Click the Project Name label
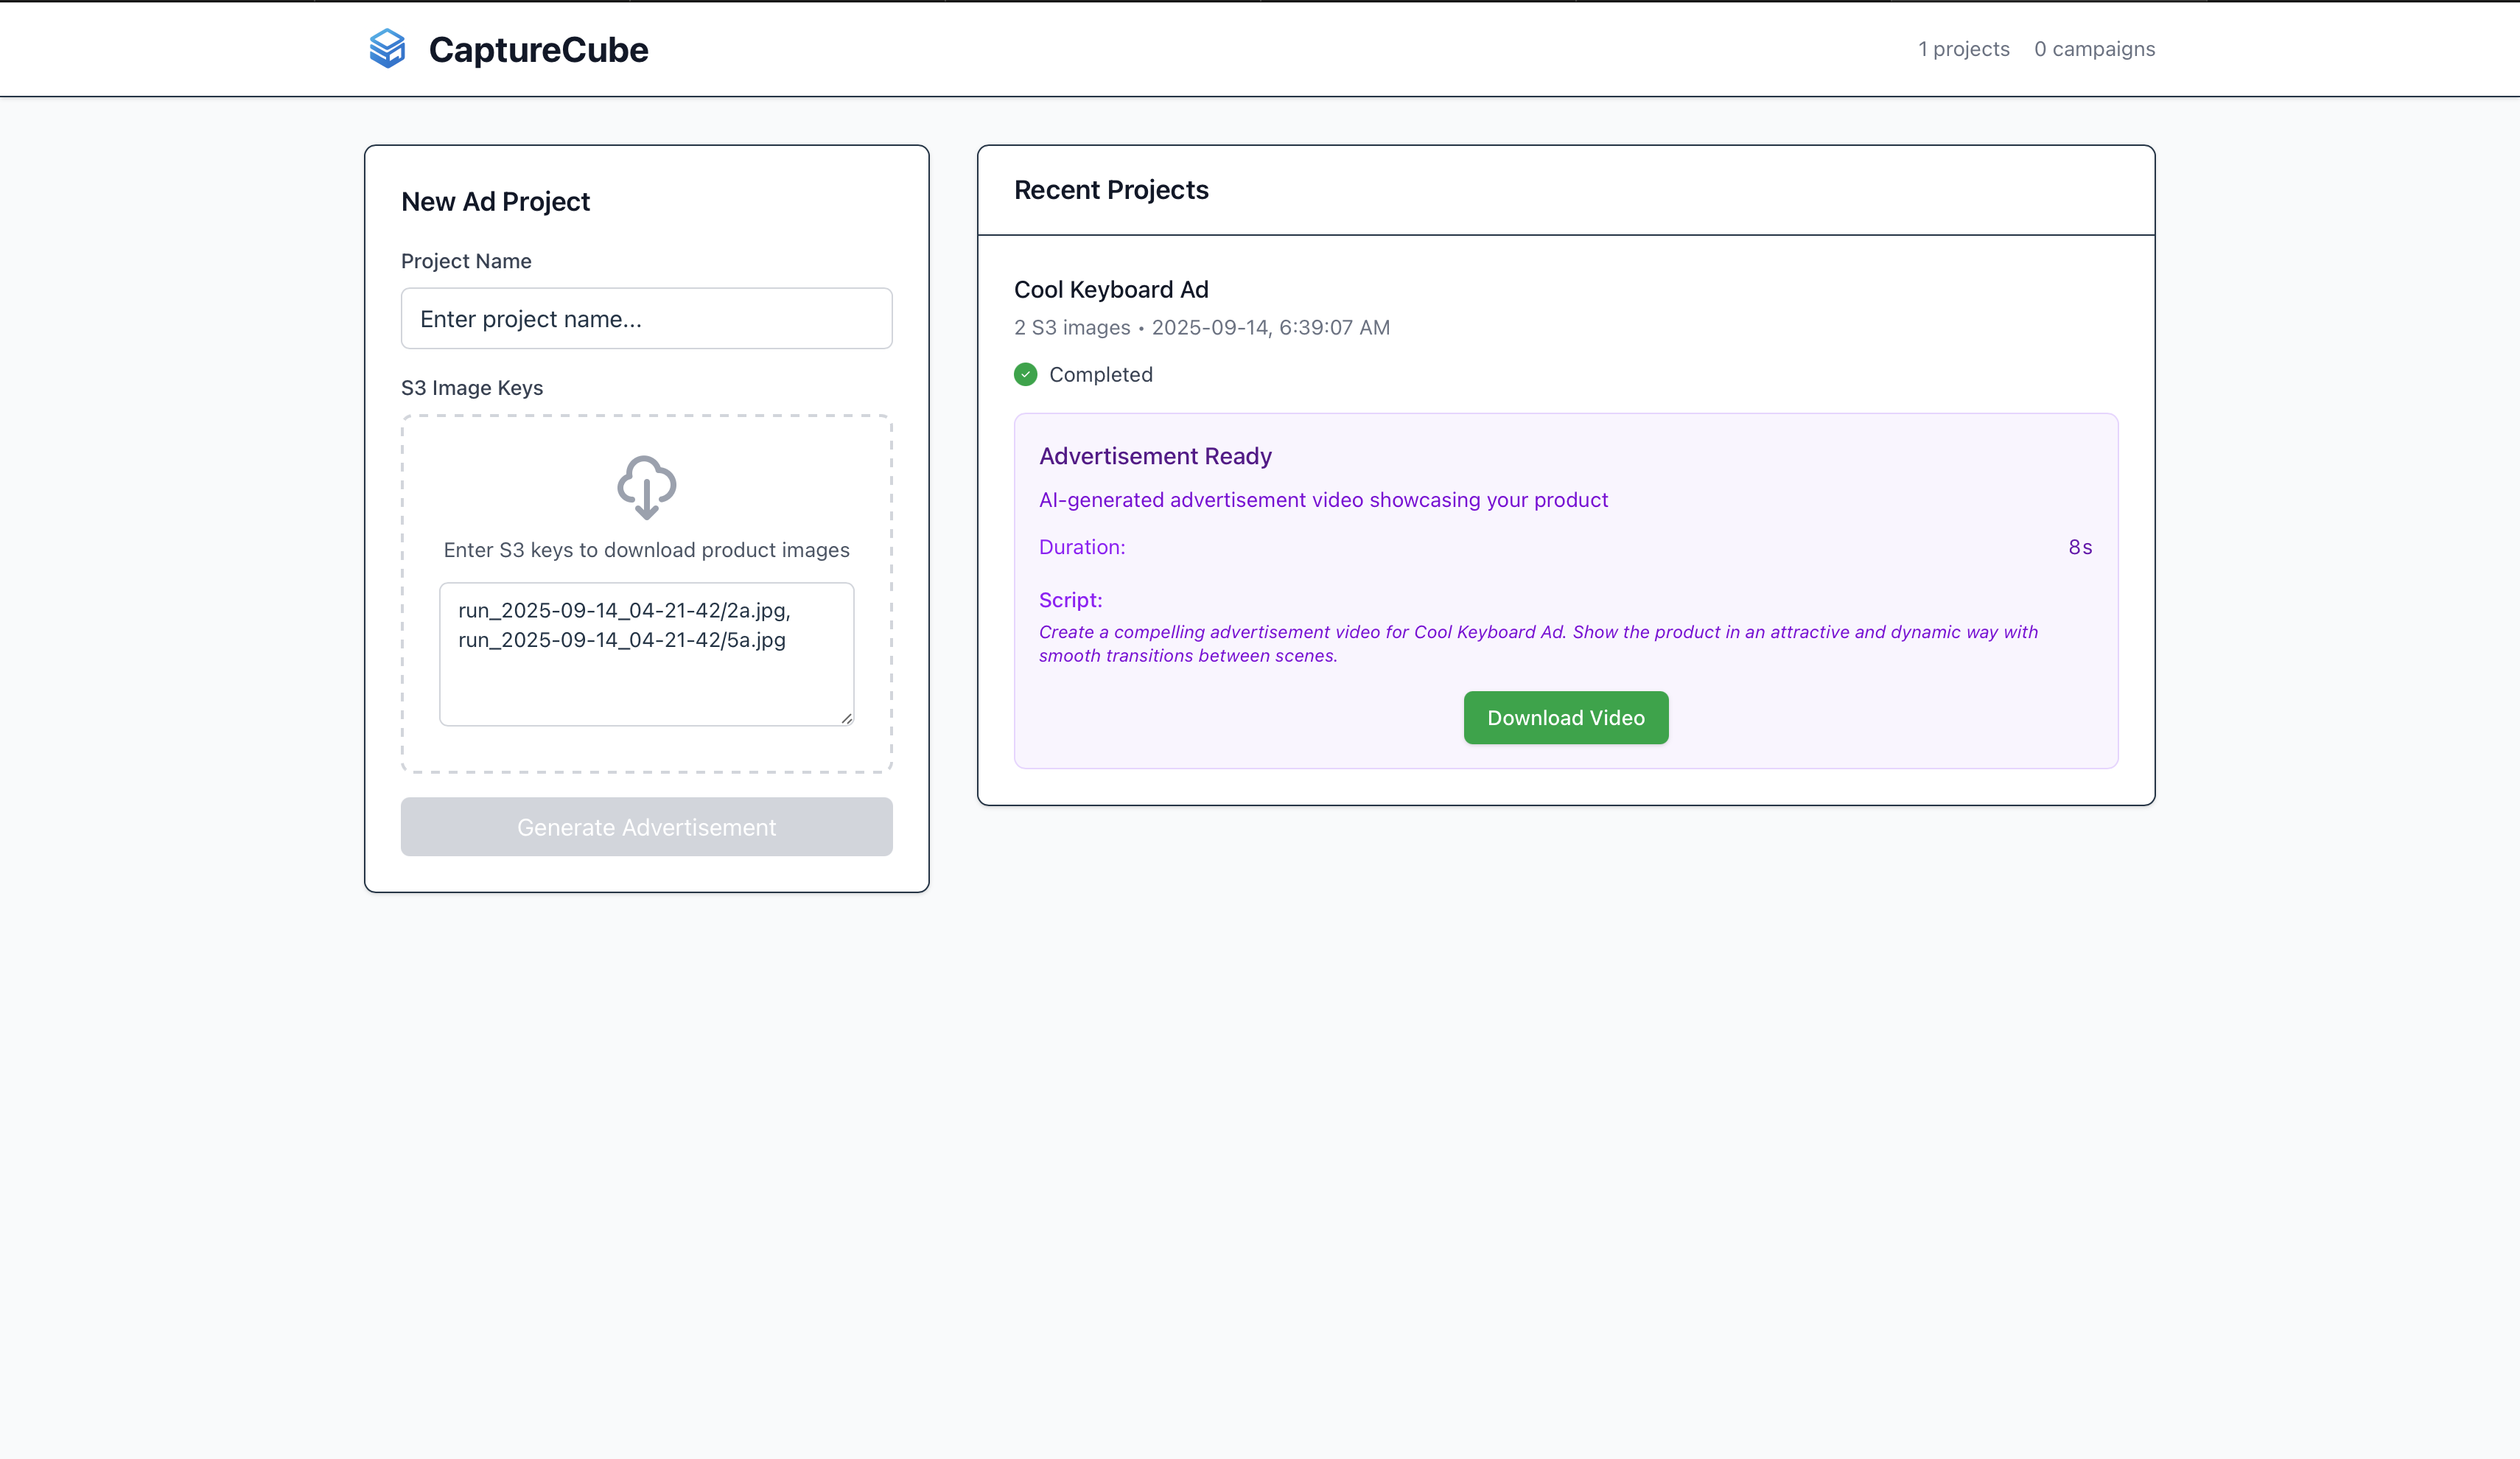 [x=466, y=261]
